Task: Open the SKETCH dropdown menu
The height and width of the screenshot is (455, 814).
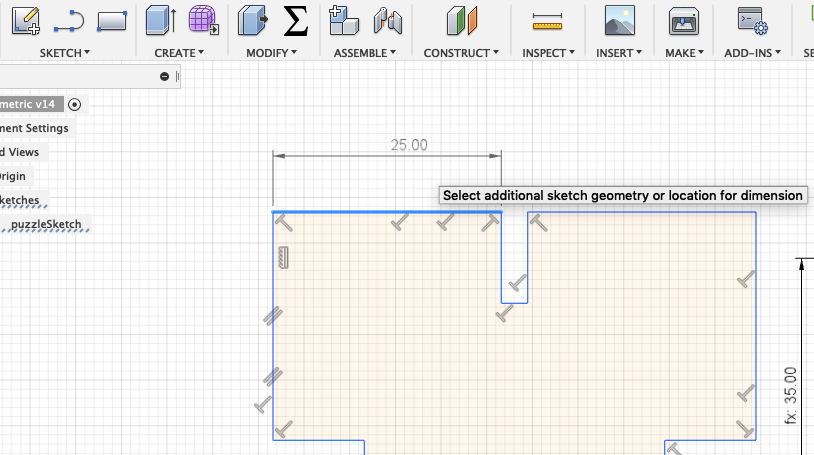Action: coord(65,53)
